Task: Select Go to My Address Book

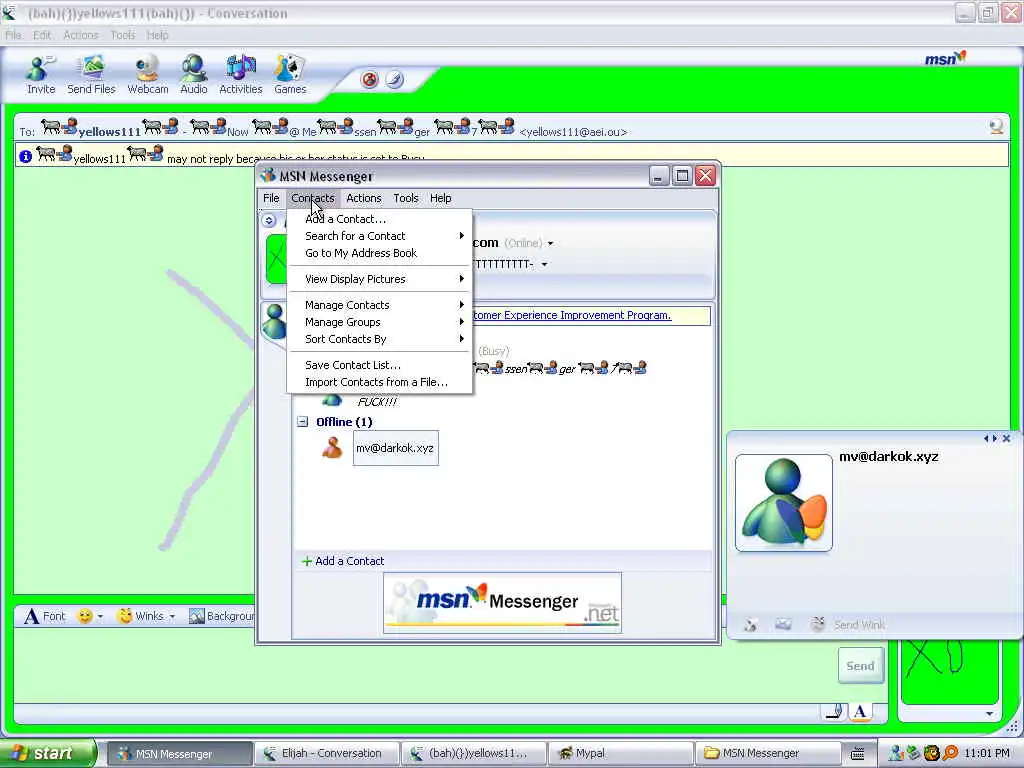Action: coord(379,253)
